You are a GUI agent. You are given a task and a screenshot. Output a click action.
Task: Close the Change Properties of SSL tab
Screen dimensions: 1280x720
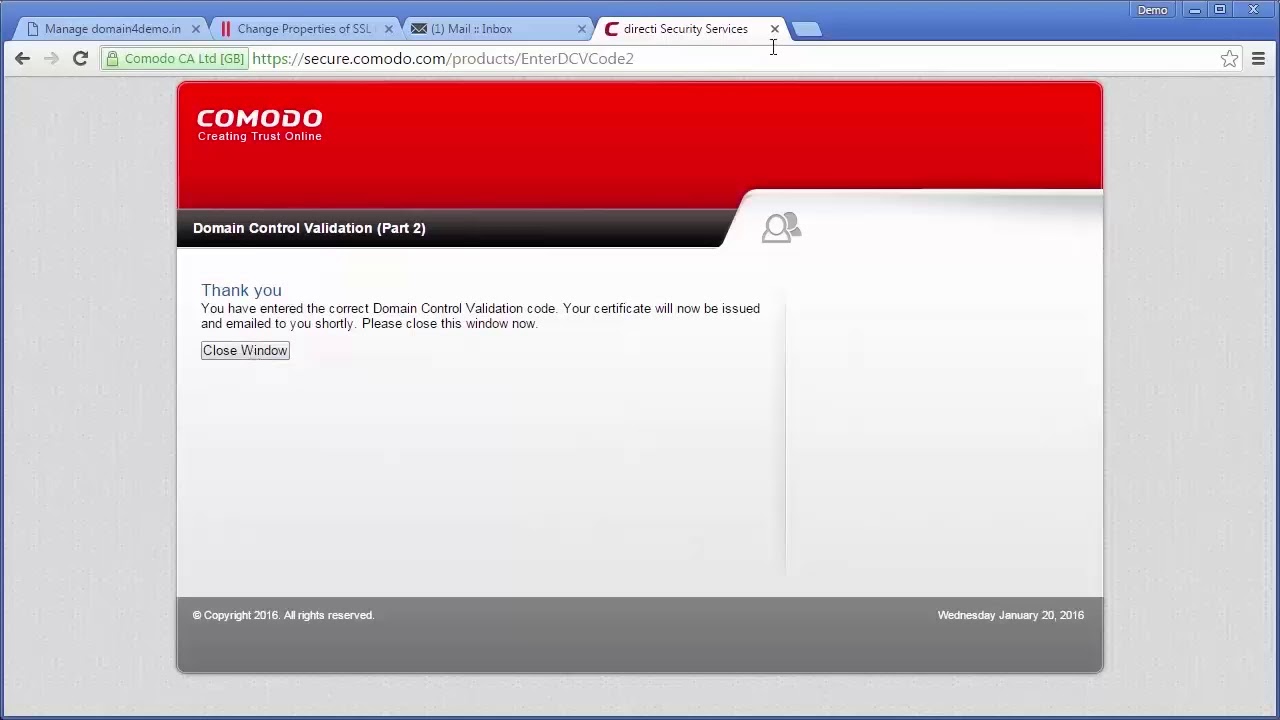point(389,29)
